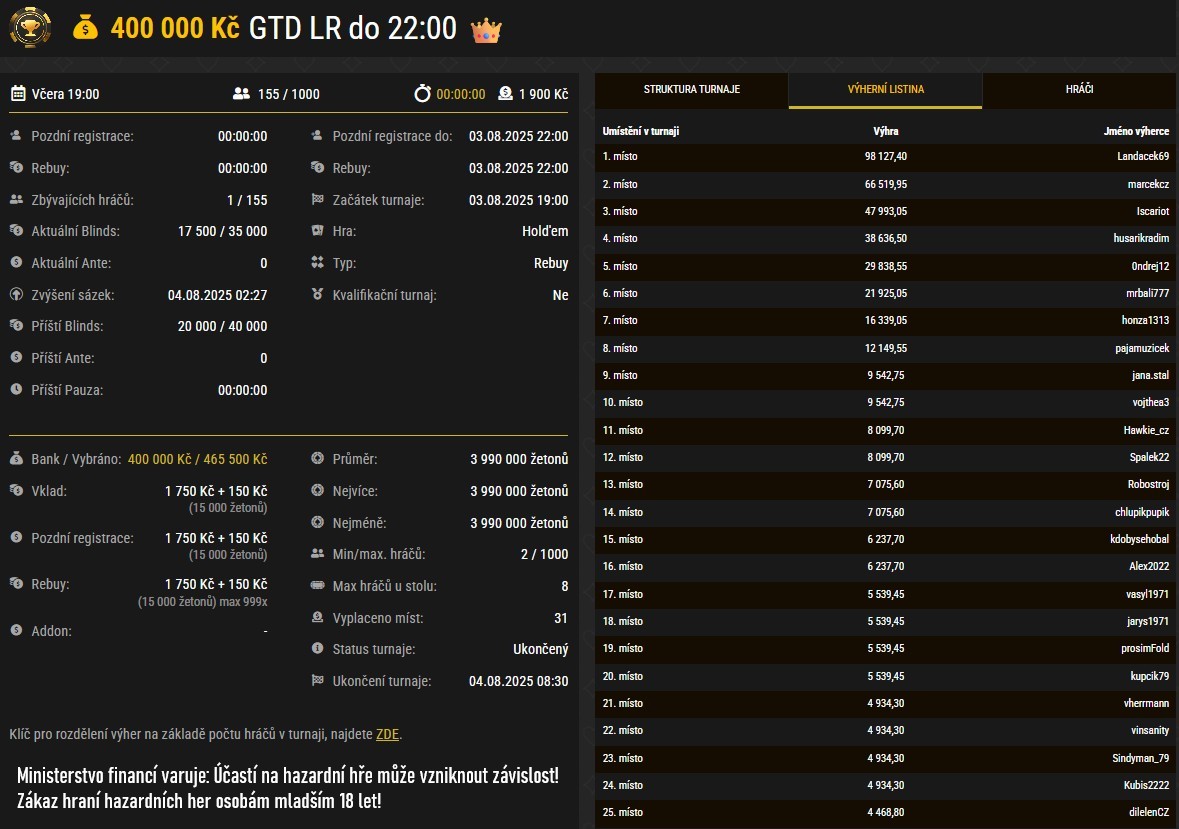Click the clock icon beside Příští Pauza

click(17, 390)
